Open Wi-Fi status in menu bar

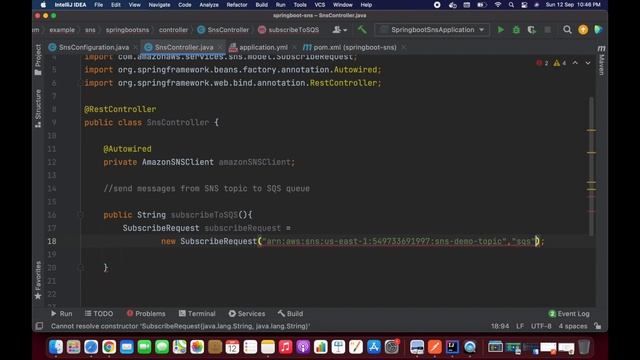click(498, 5)
